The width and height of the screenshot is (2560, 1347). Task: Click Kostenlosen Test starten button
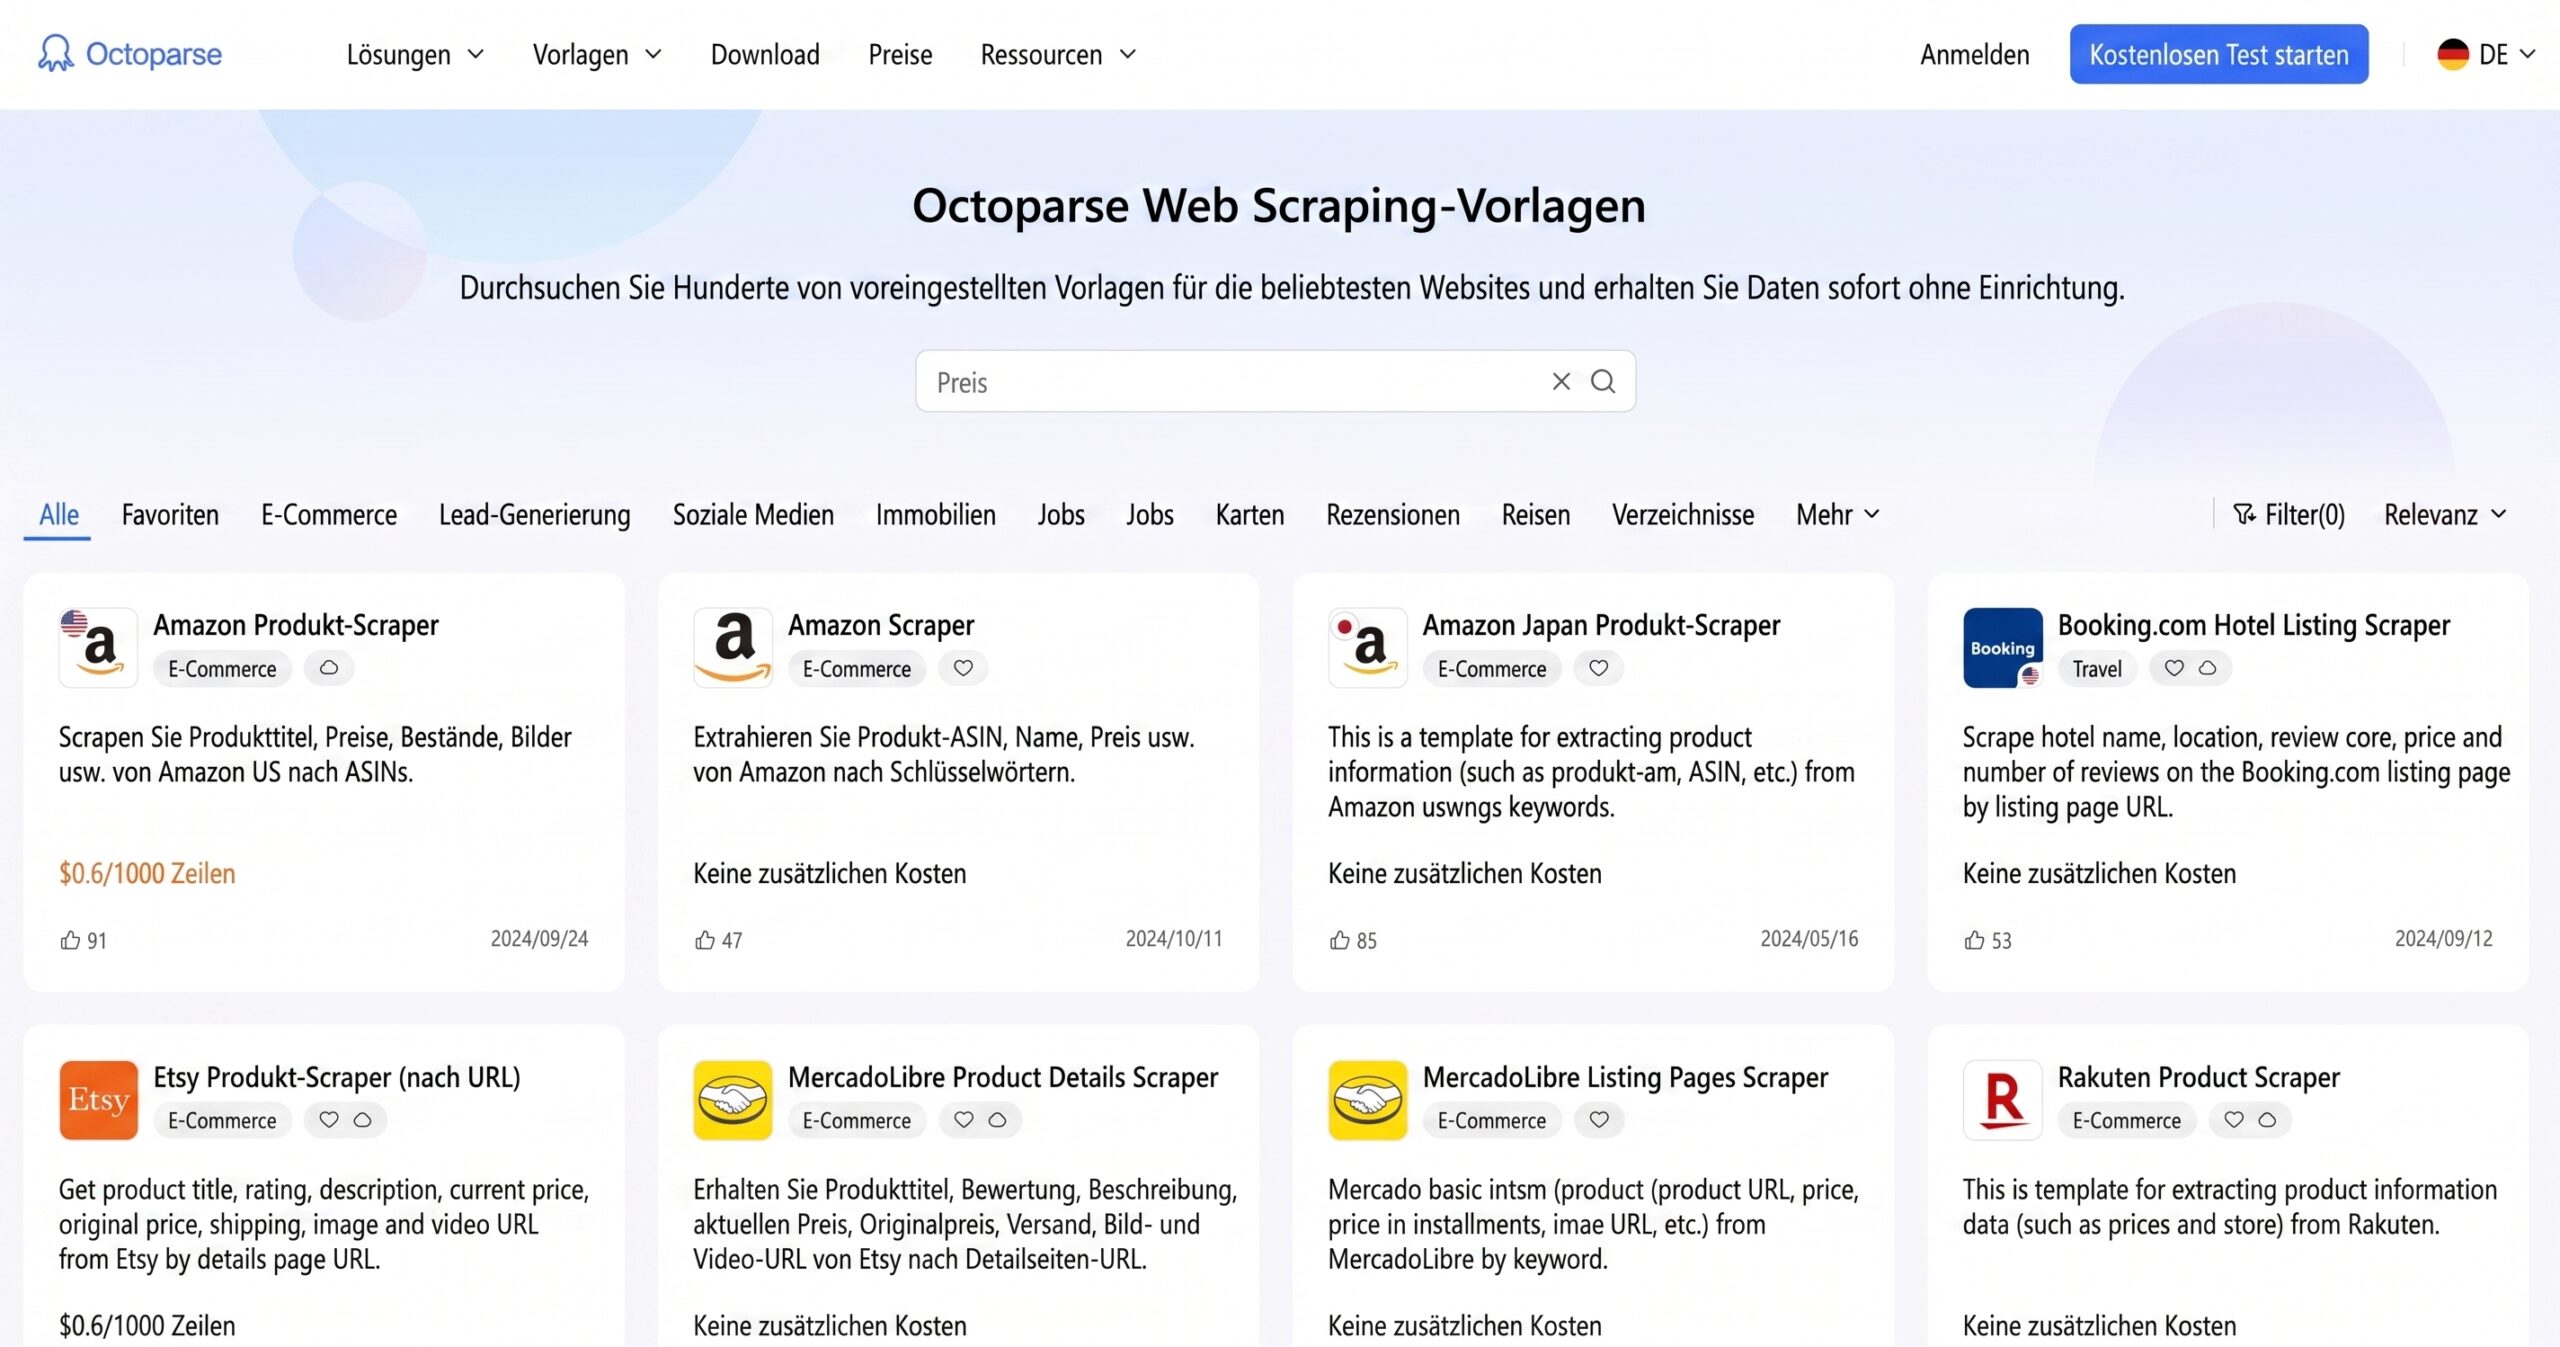(2218, 54)
